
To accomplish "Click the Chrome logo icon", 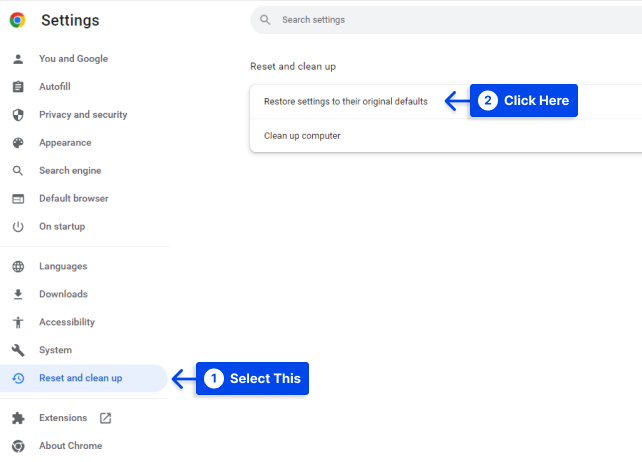I will tap(18, 20).
